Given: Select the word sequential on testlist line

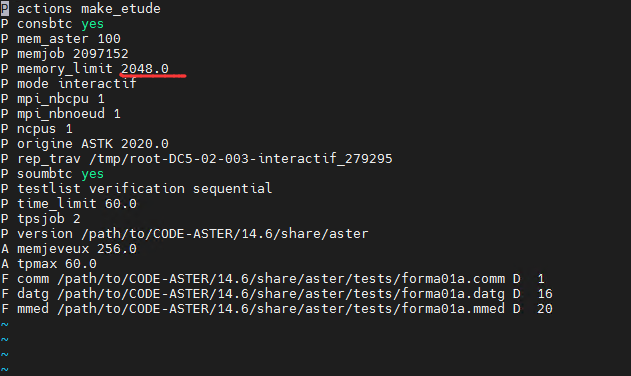Looking at the screenshot, I should (232, 189).
